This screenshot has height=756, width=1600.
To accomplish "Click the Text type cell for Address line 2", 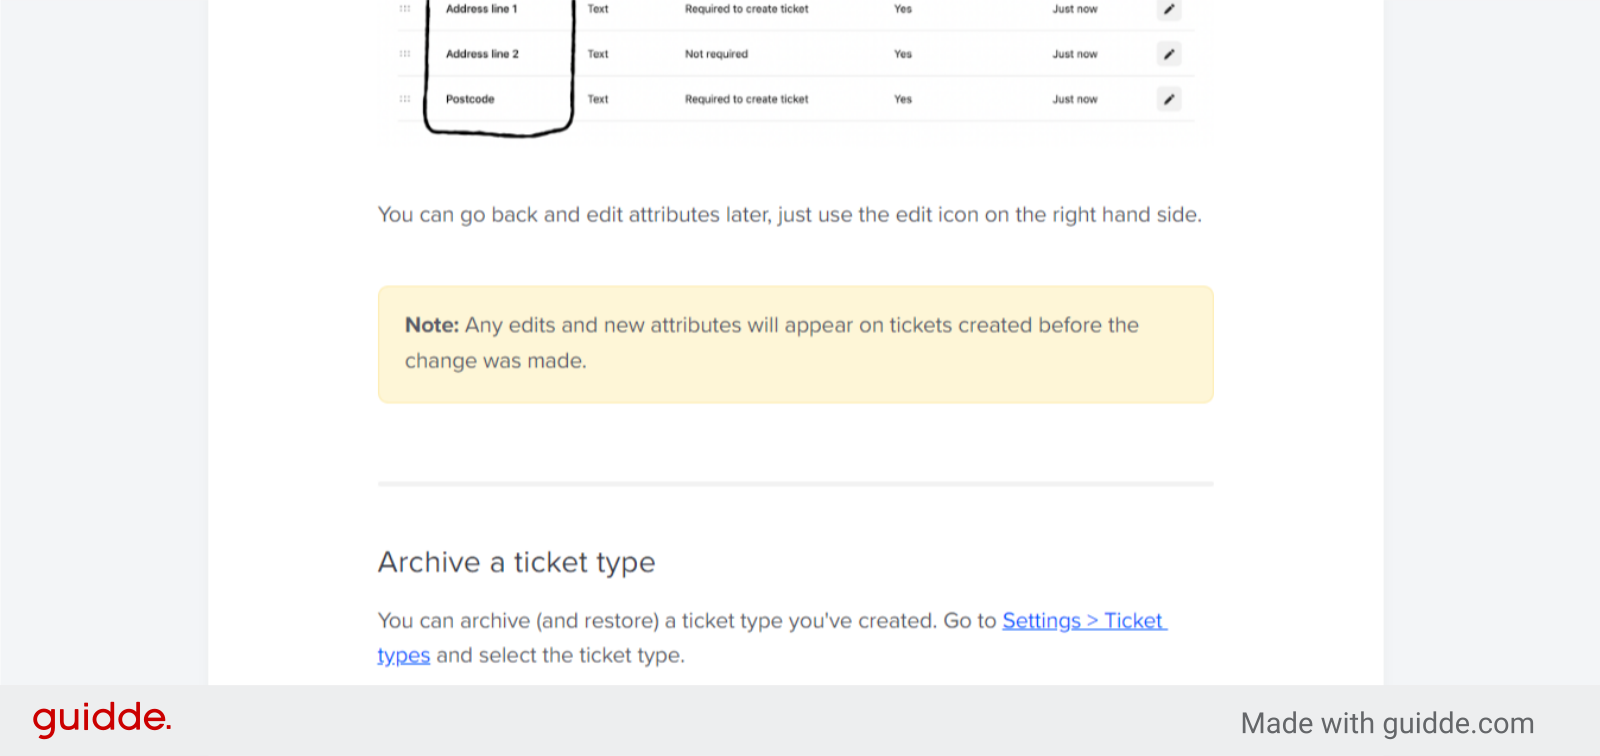I will coord(597,54).
